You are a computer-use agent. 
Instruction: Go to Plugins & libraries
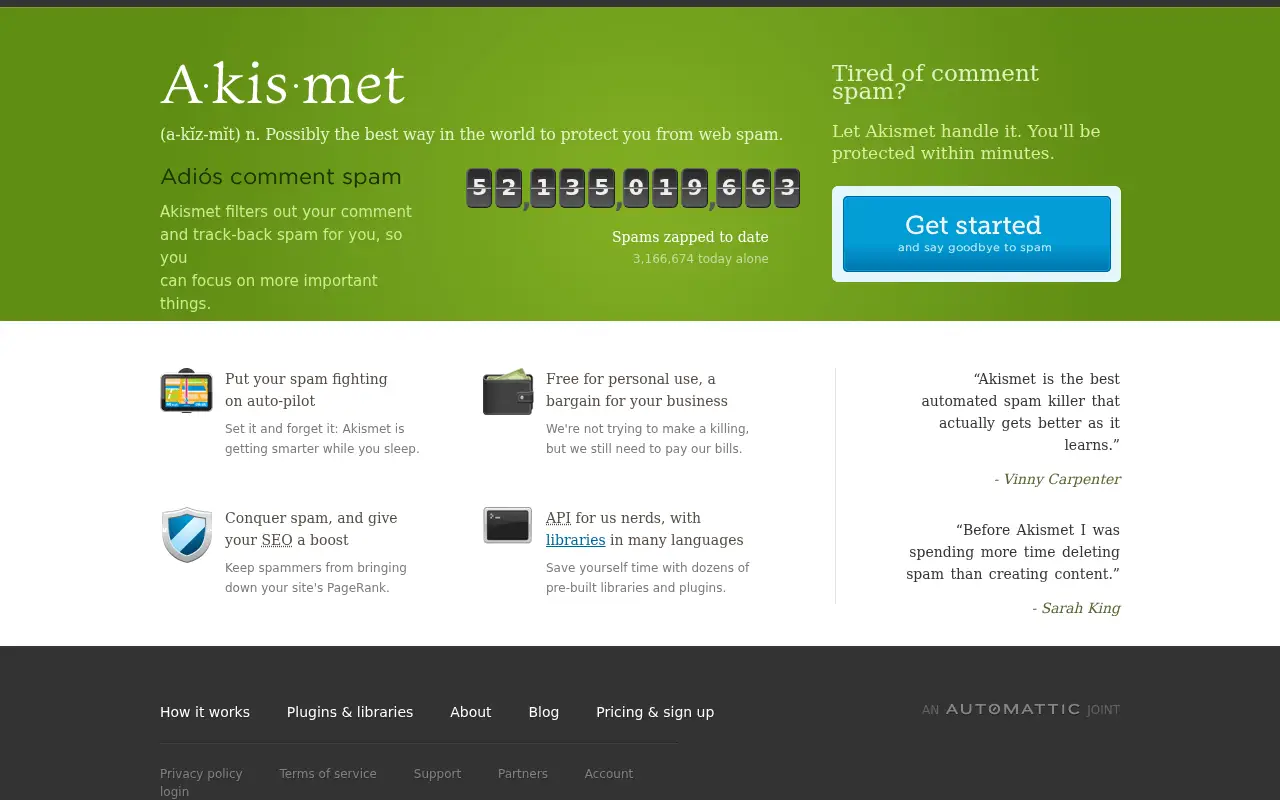(x=350, y=712)
